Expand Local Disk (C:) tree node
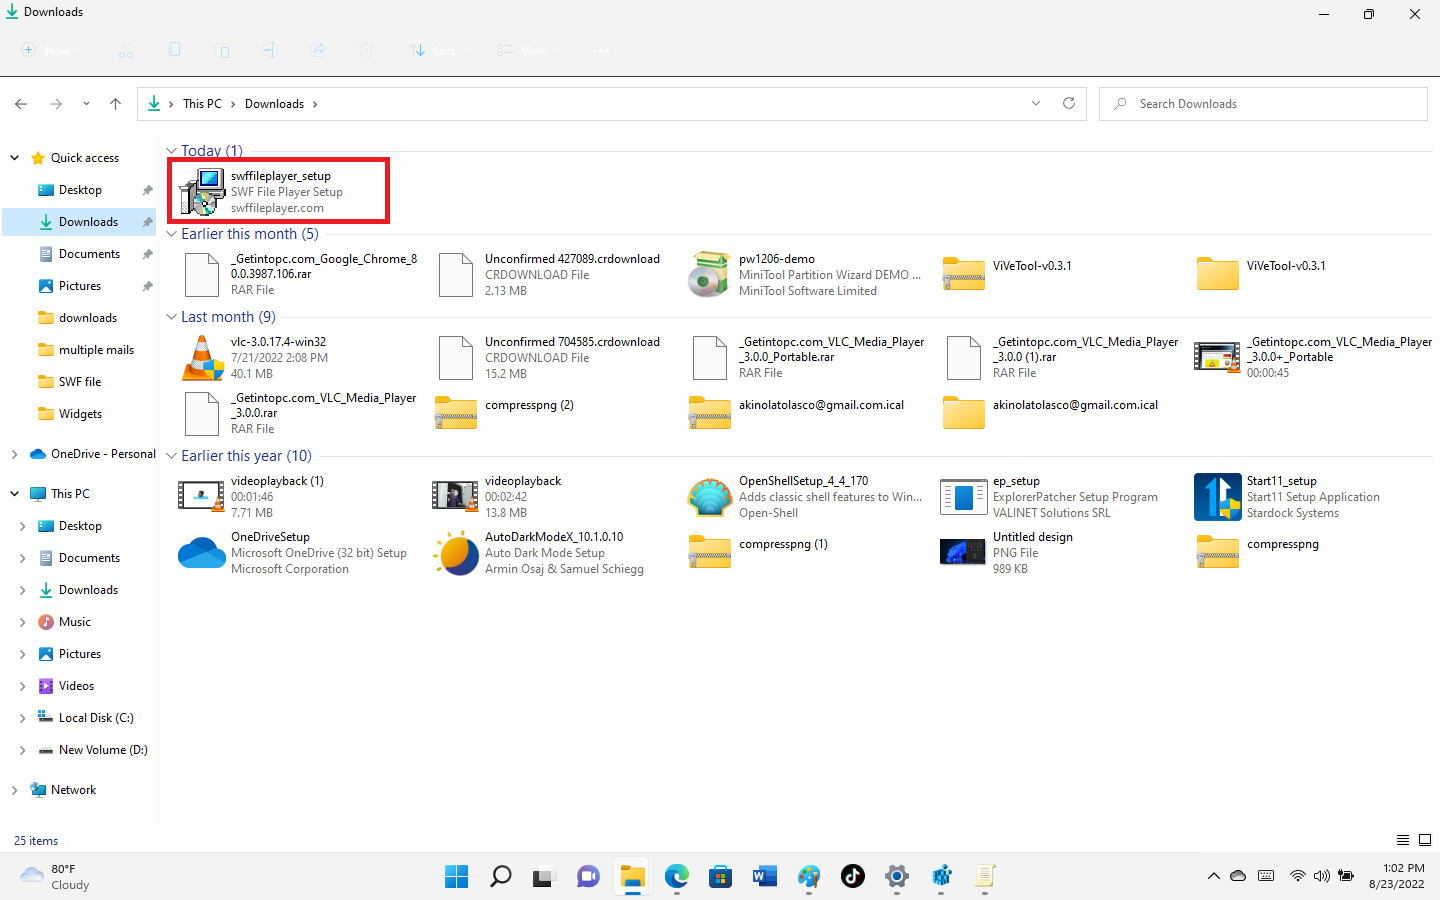This screenshot has height=900, width=1440. click(22, 718)
